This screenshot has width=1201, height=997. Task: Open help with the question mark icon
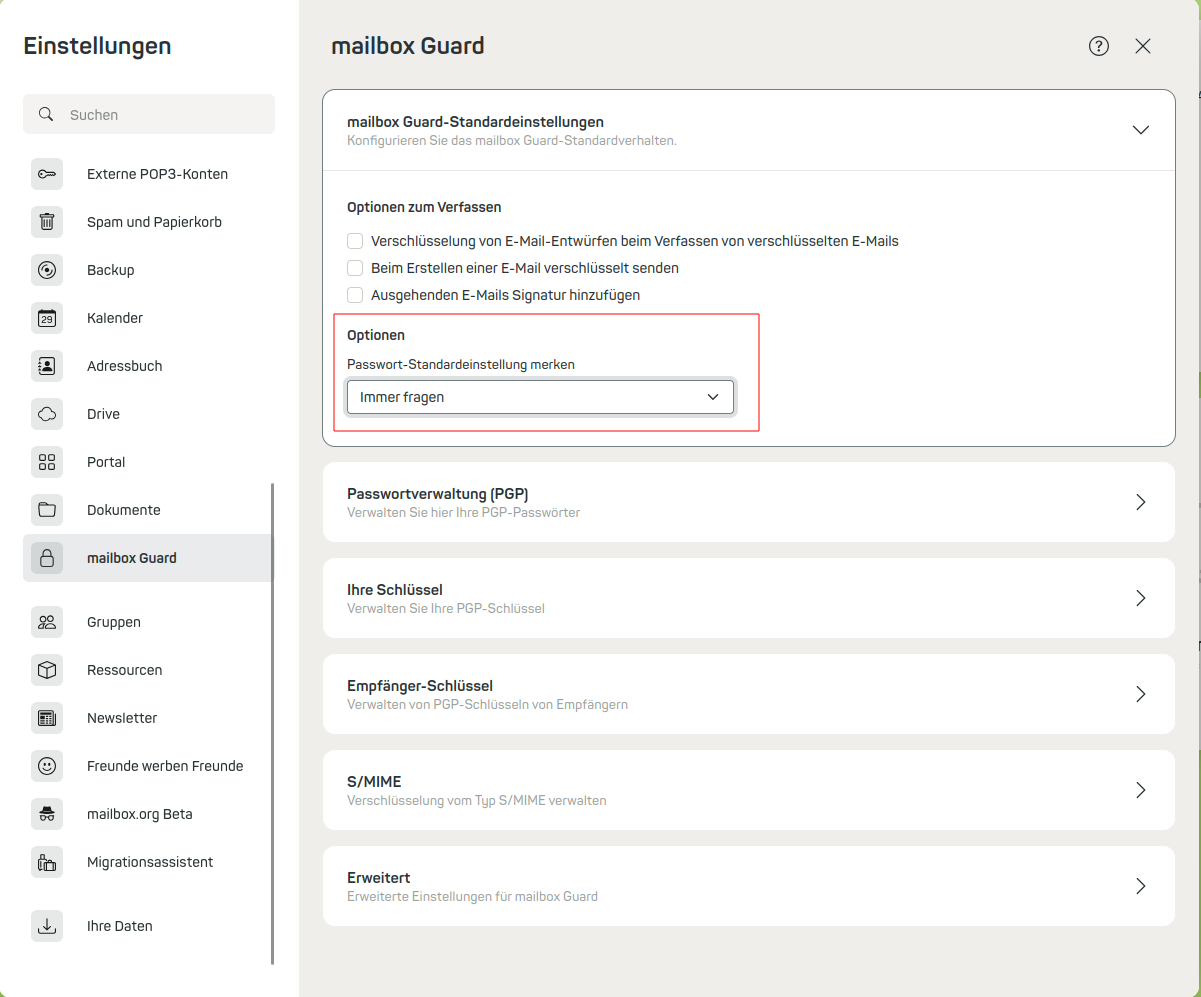pyautogui.click(x=1099, y=46)
